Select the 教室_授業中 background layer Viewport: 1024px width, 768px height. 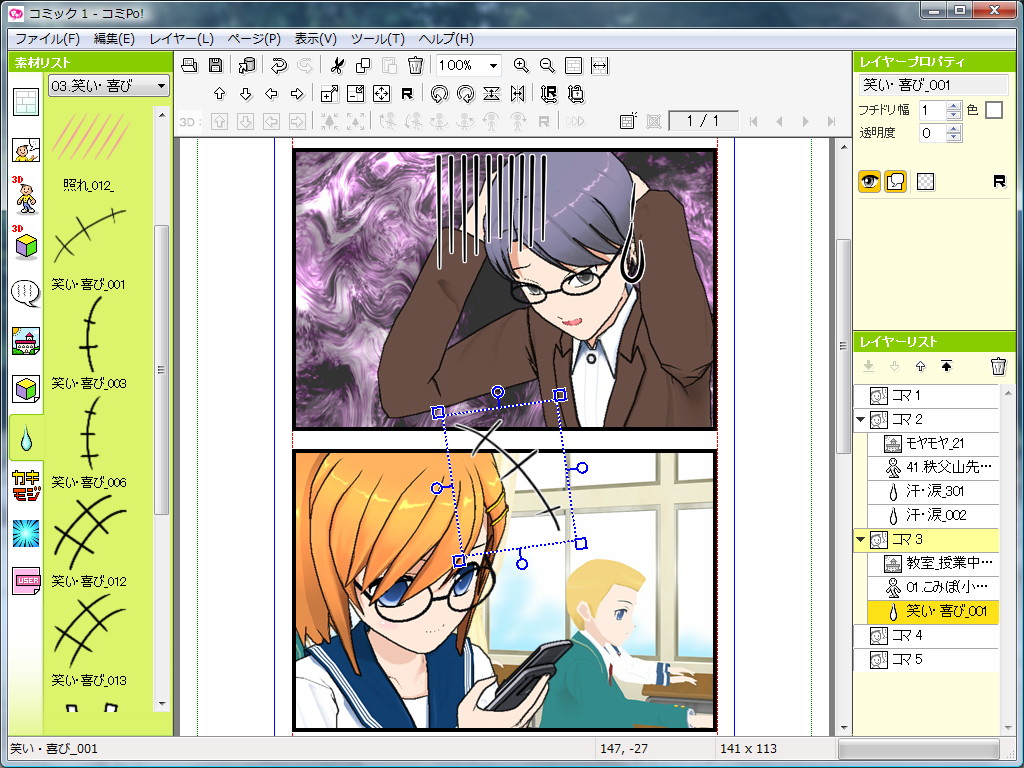[933, 563]
